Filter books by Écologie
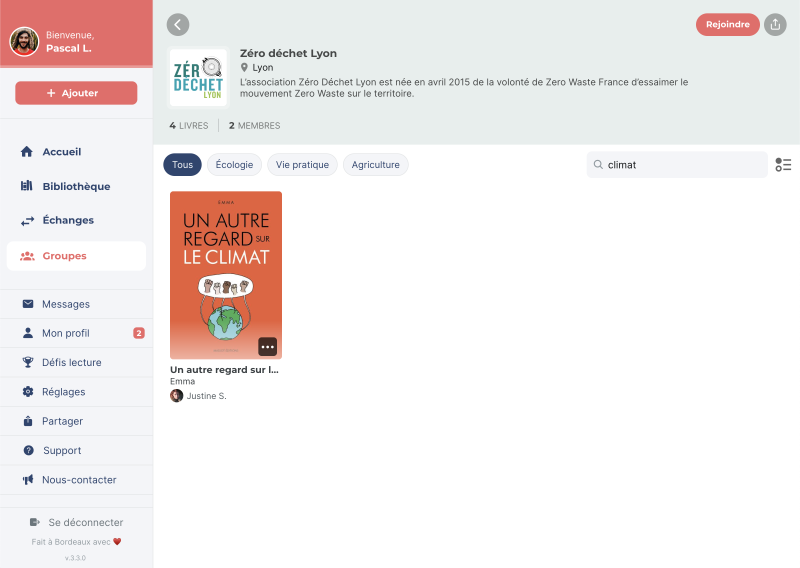The image size is (800, 568). (x=234, y=165)
